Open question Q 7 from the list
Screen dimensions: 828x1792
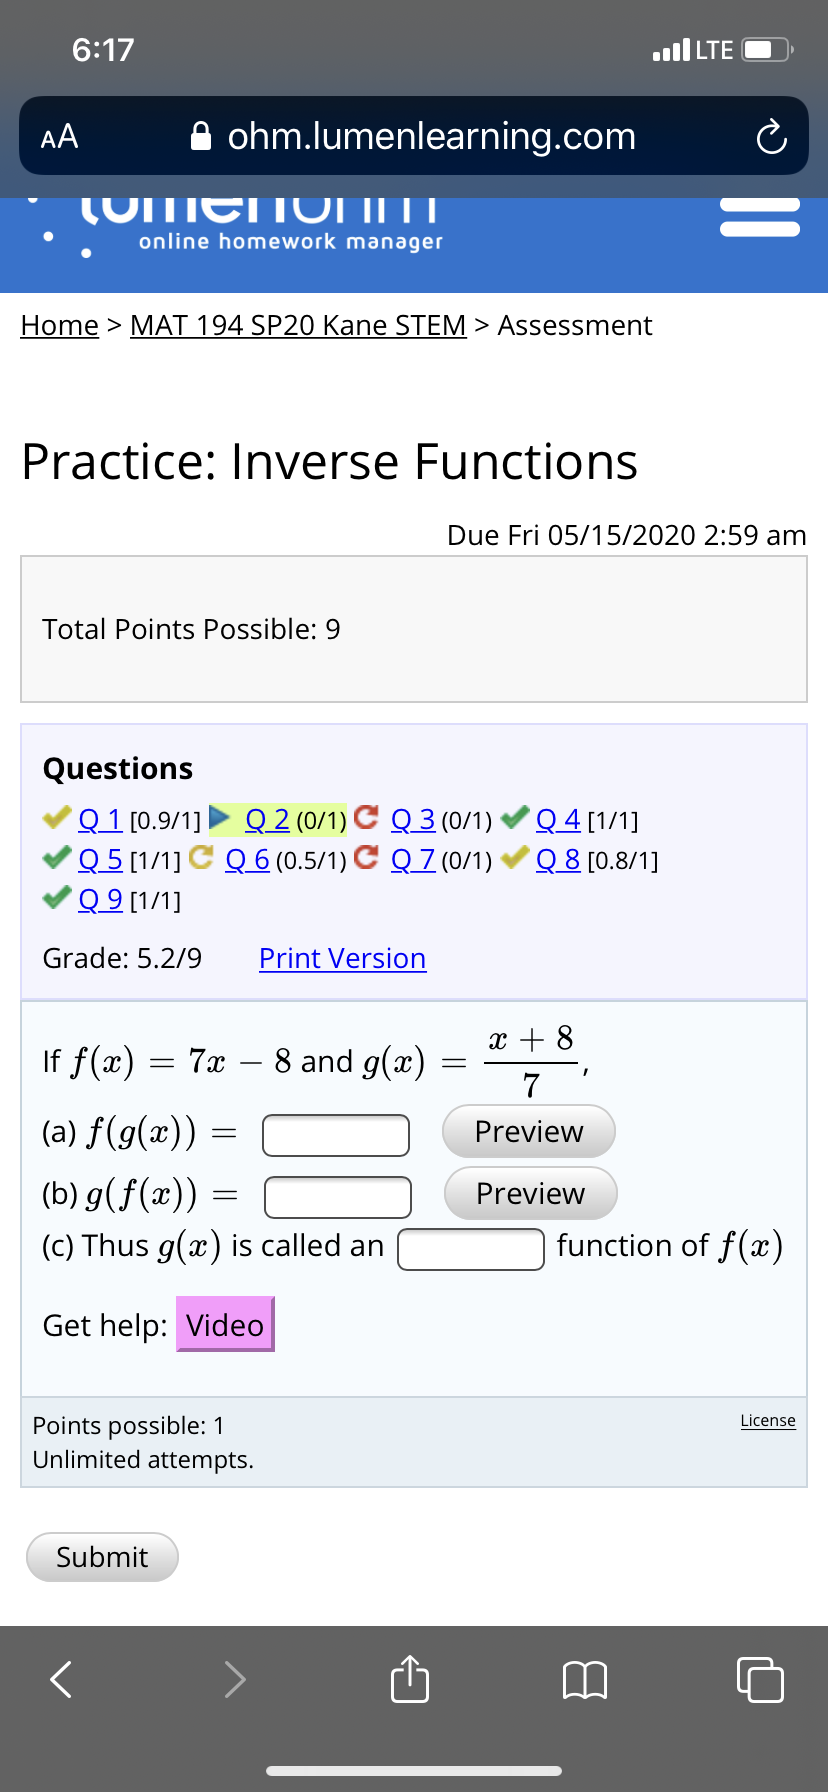tap(414, 858)
